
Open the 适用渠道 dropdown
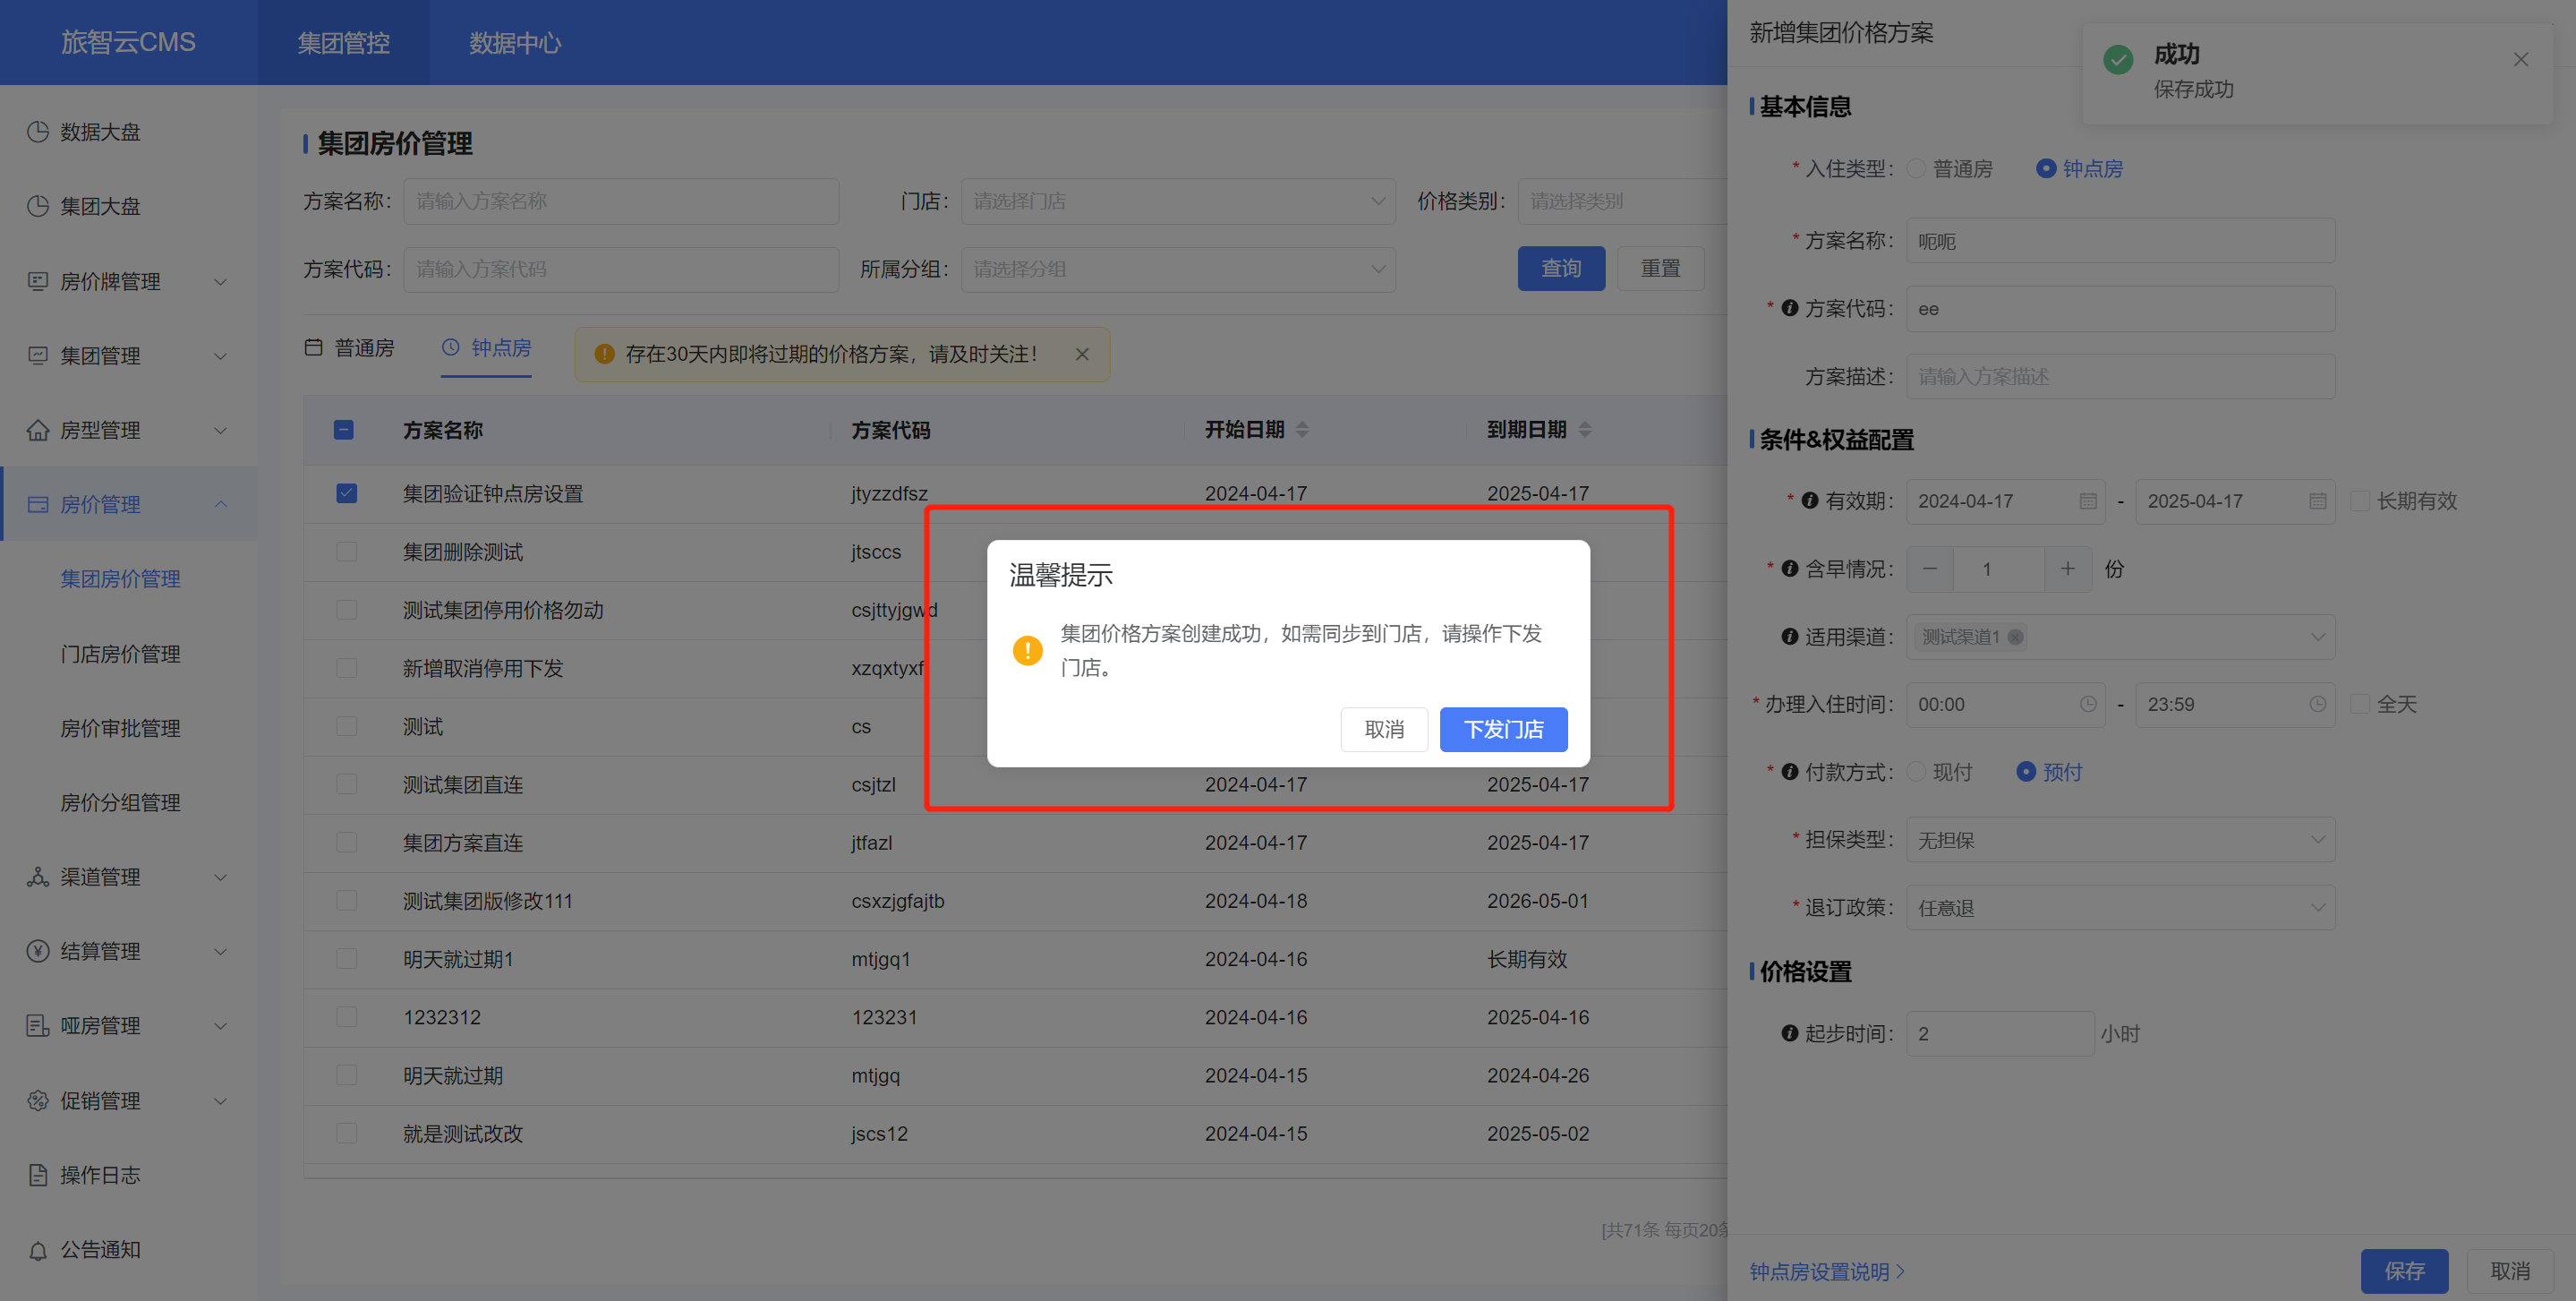point(2120,637)
